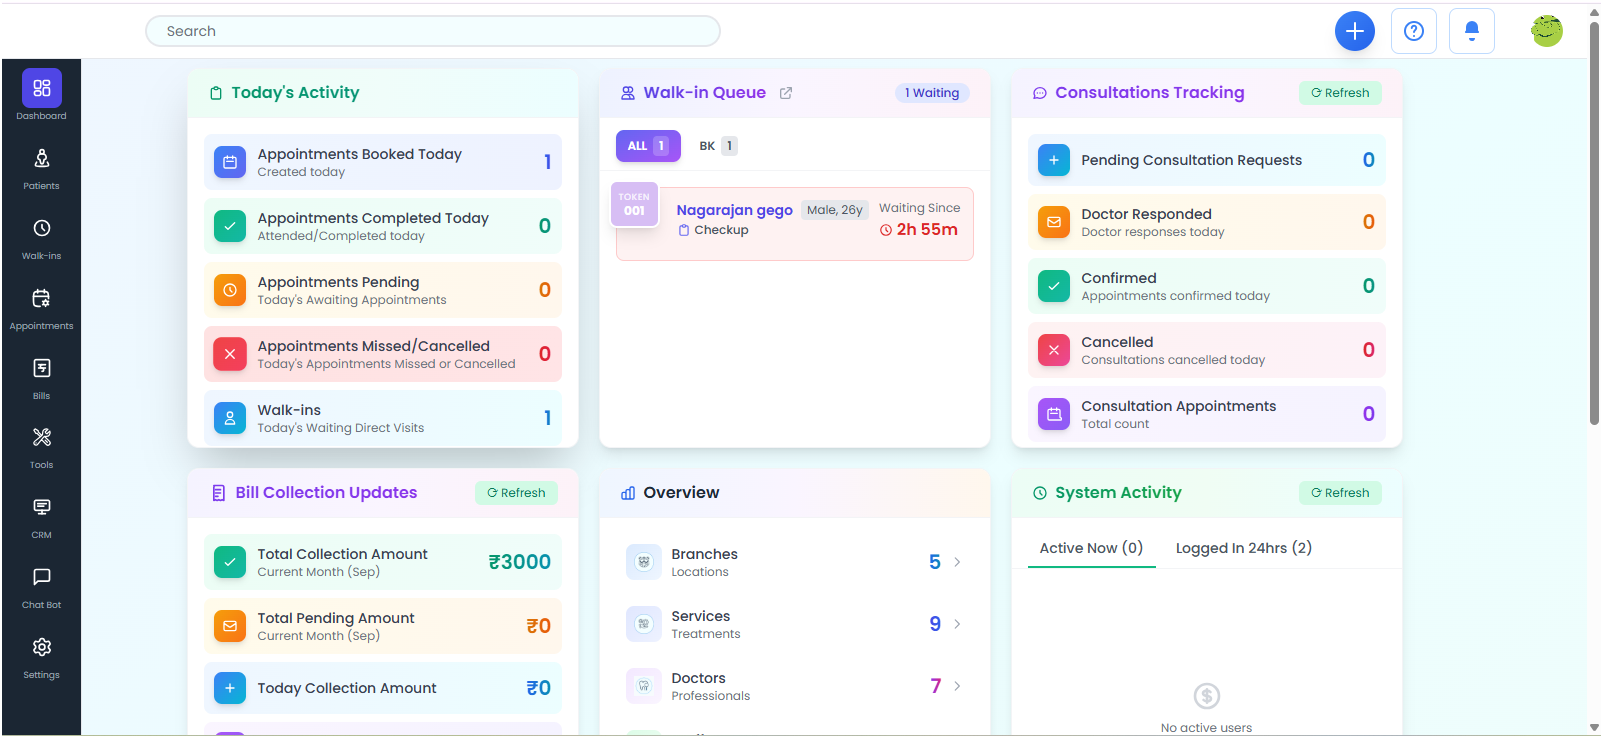Click the Total Collection Amount row

(383, 562)
